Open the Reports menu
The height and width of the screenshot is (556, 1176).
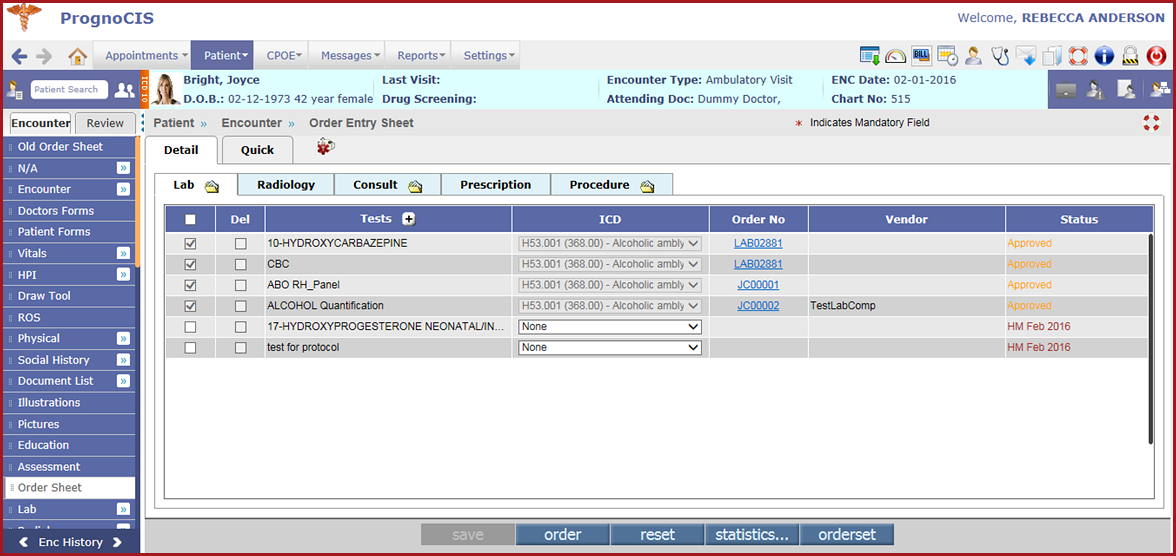[418, 56]
